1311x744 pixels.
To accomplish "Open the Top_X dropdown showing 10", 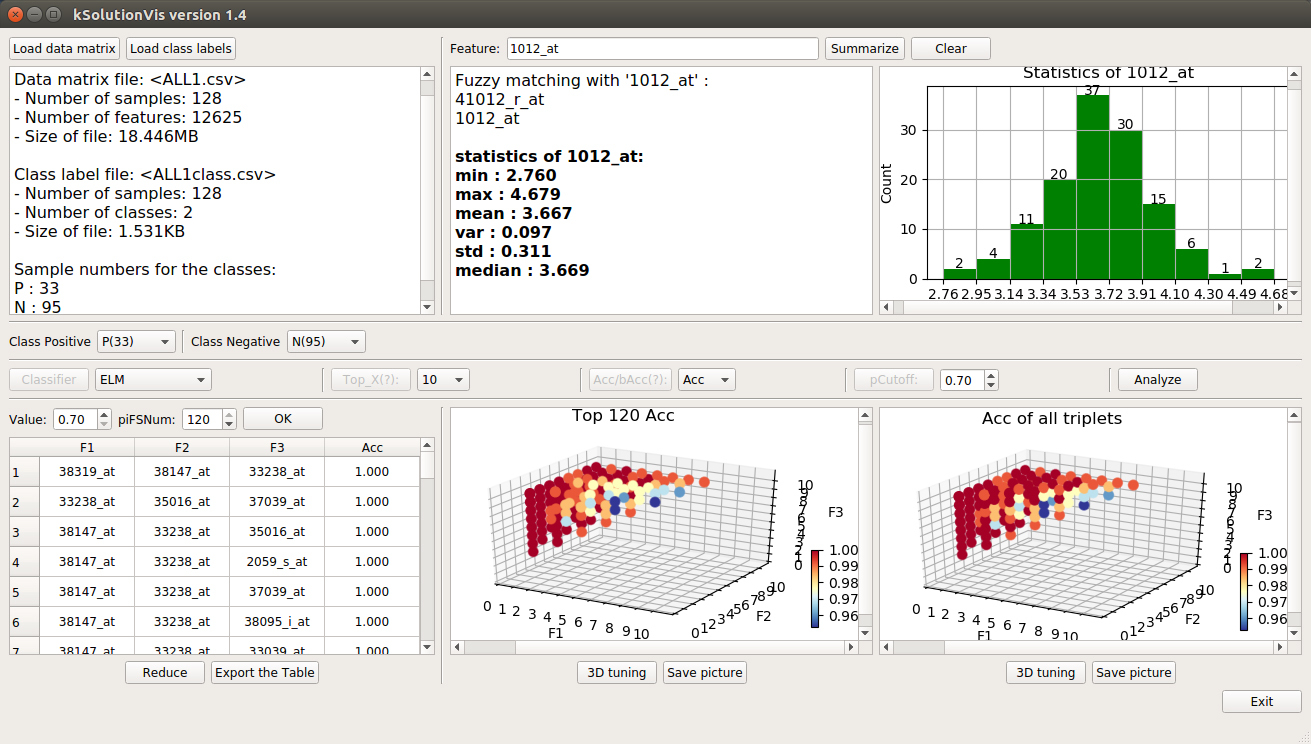I will [443, 380].
